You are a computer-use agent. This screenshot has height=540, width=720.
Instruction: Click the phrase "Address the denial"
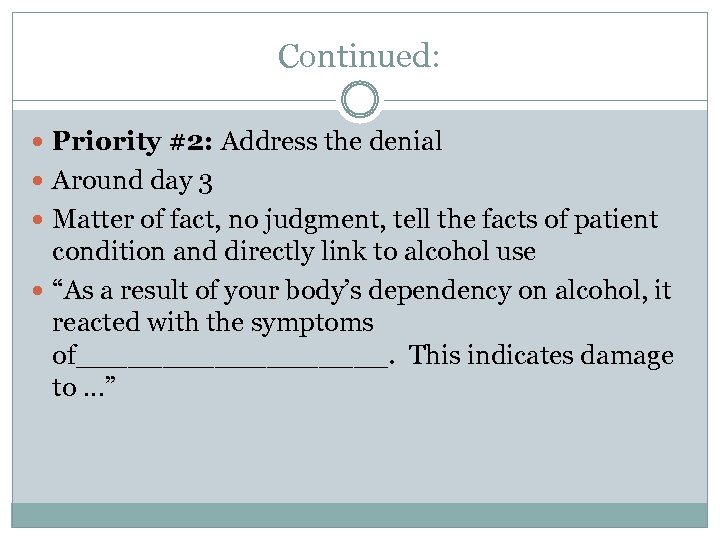pos(331,142)
